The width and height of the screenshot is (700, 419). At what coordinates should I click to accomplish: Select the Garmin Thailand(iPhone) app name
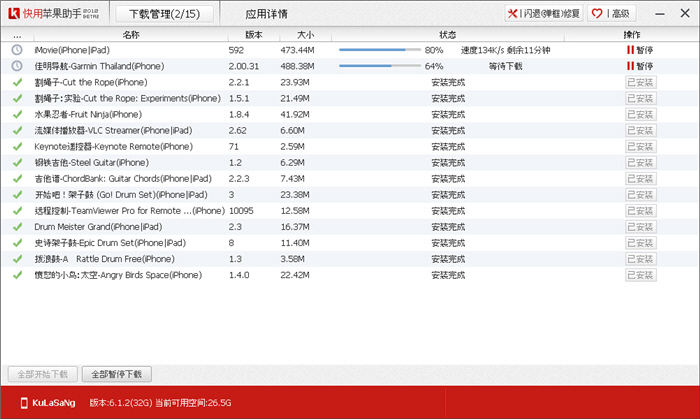tap(99, 66)
